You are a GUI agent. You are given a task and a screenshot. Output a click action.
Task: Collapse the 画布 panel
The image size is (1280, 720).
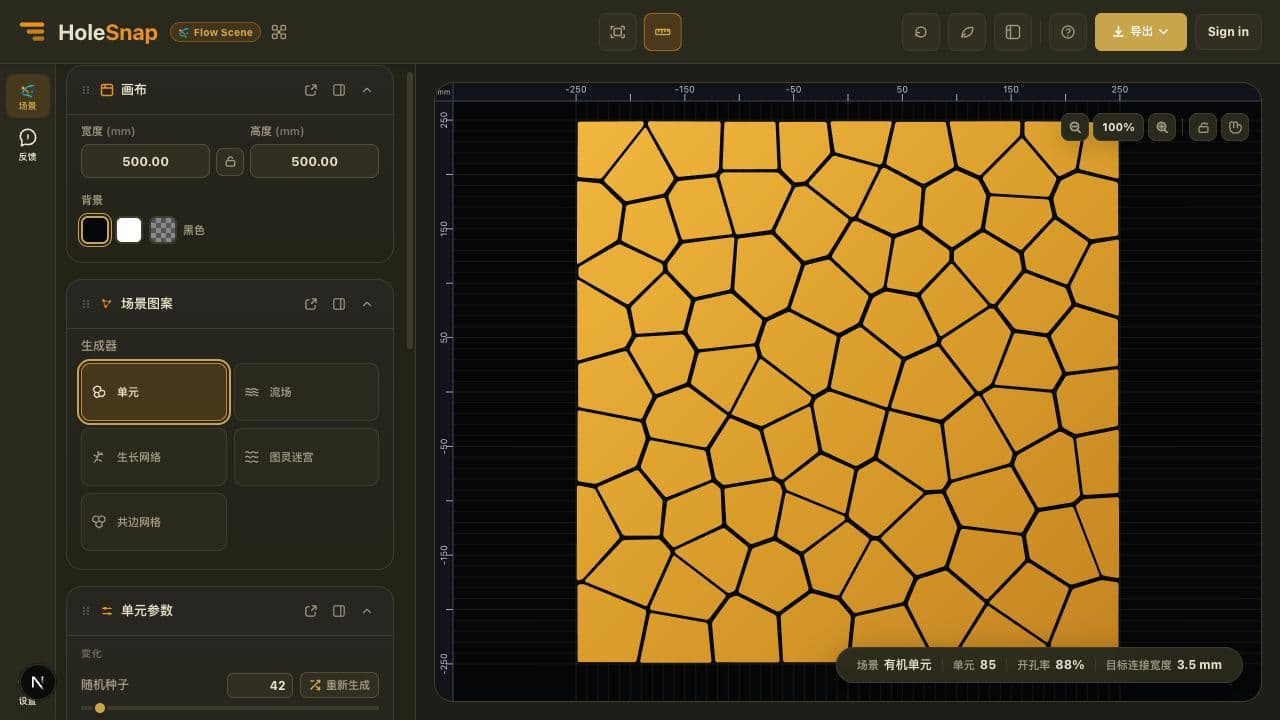pos(367,90)
